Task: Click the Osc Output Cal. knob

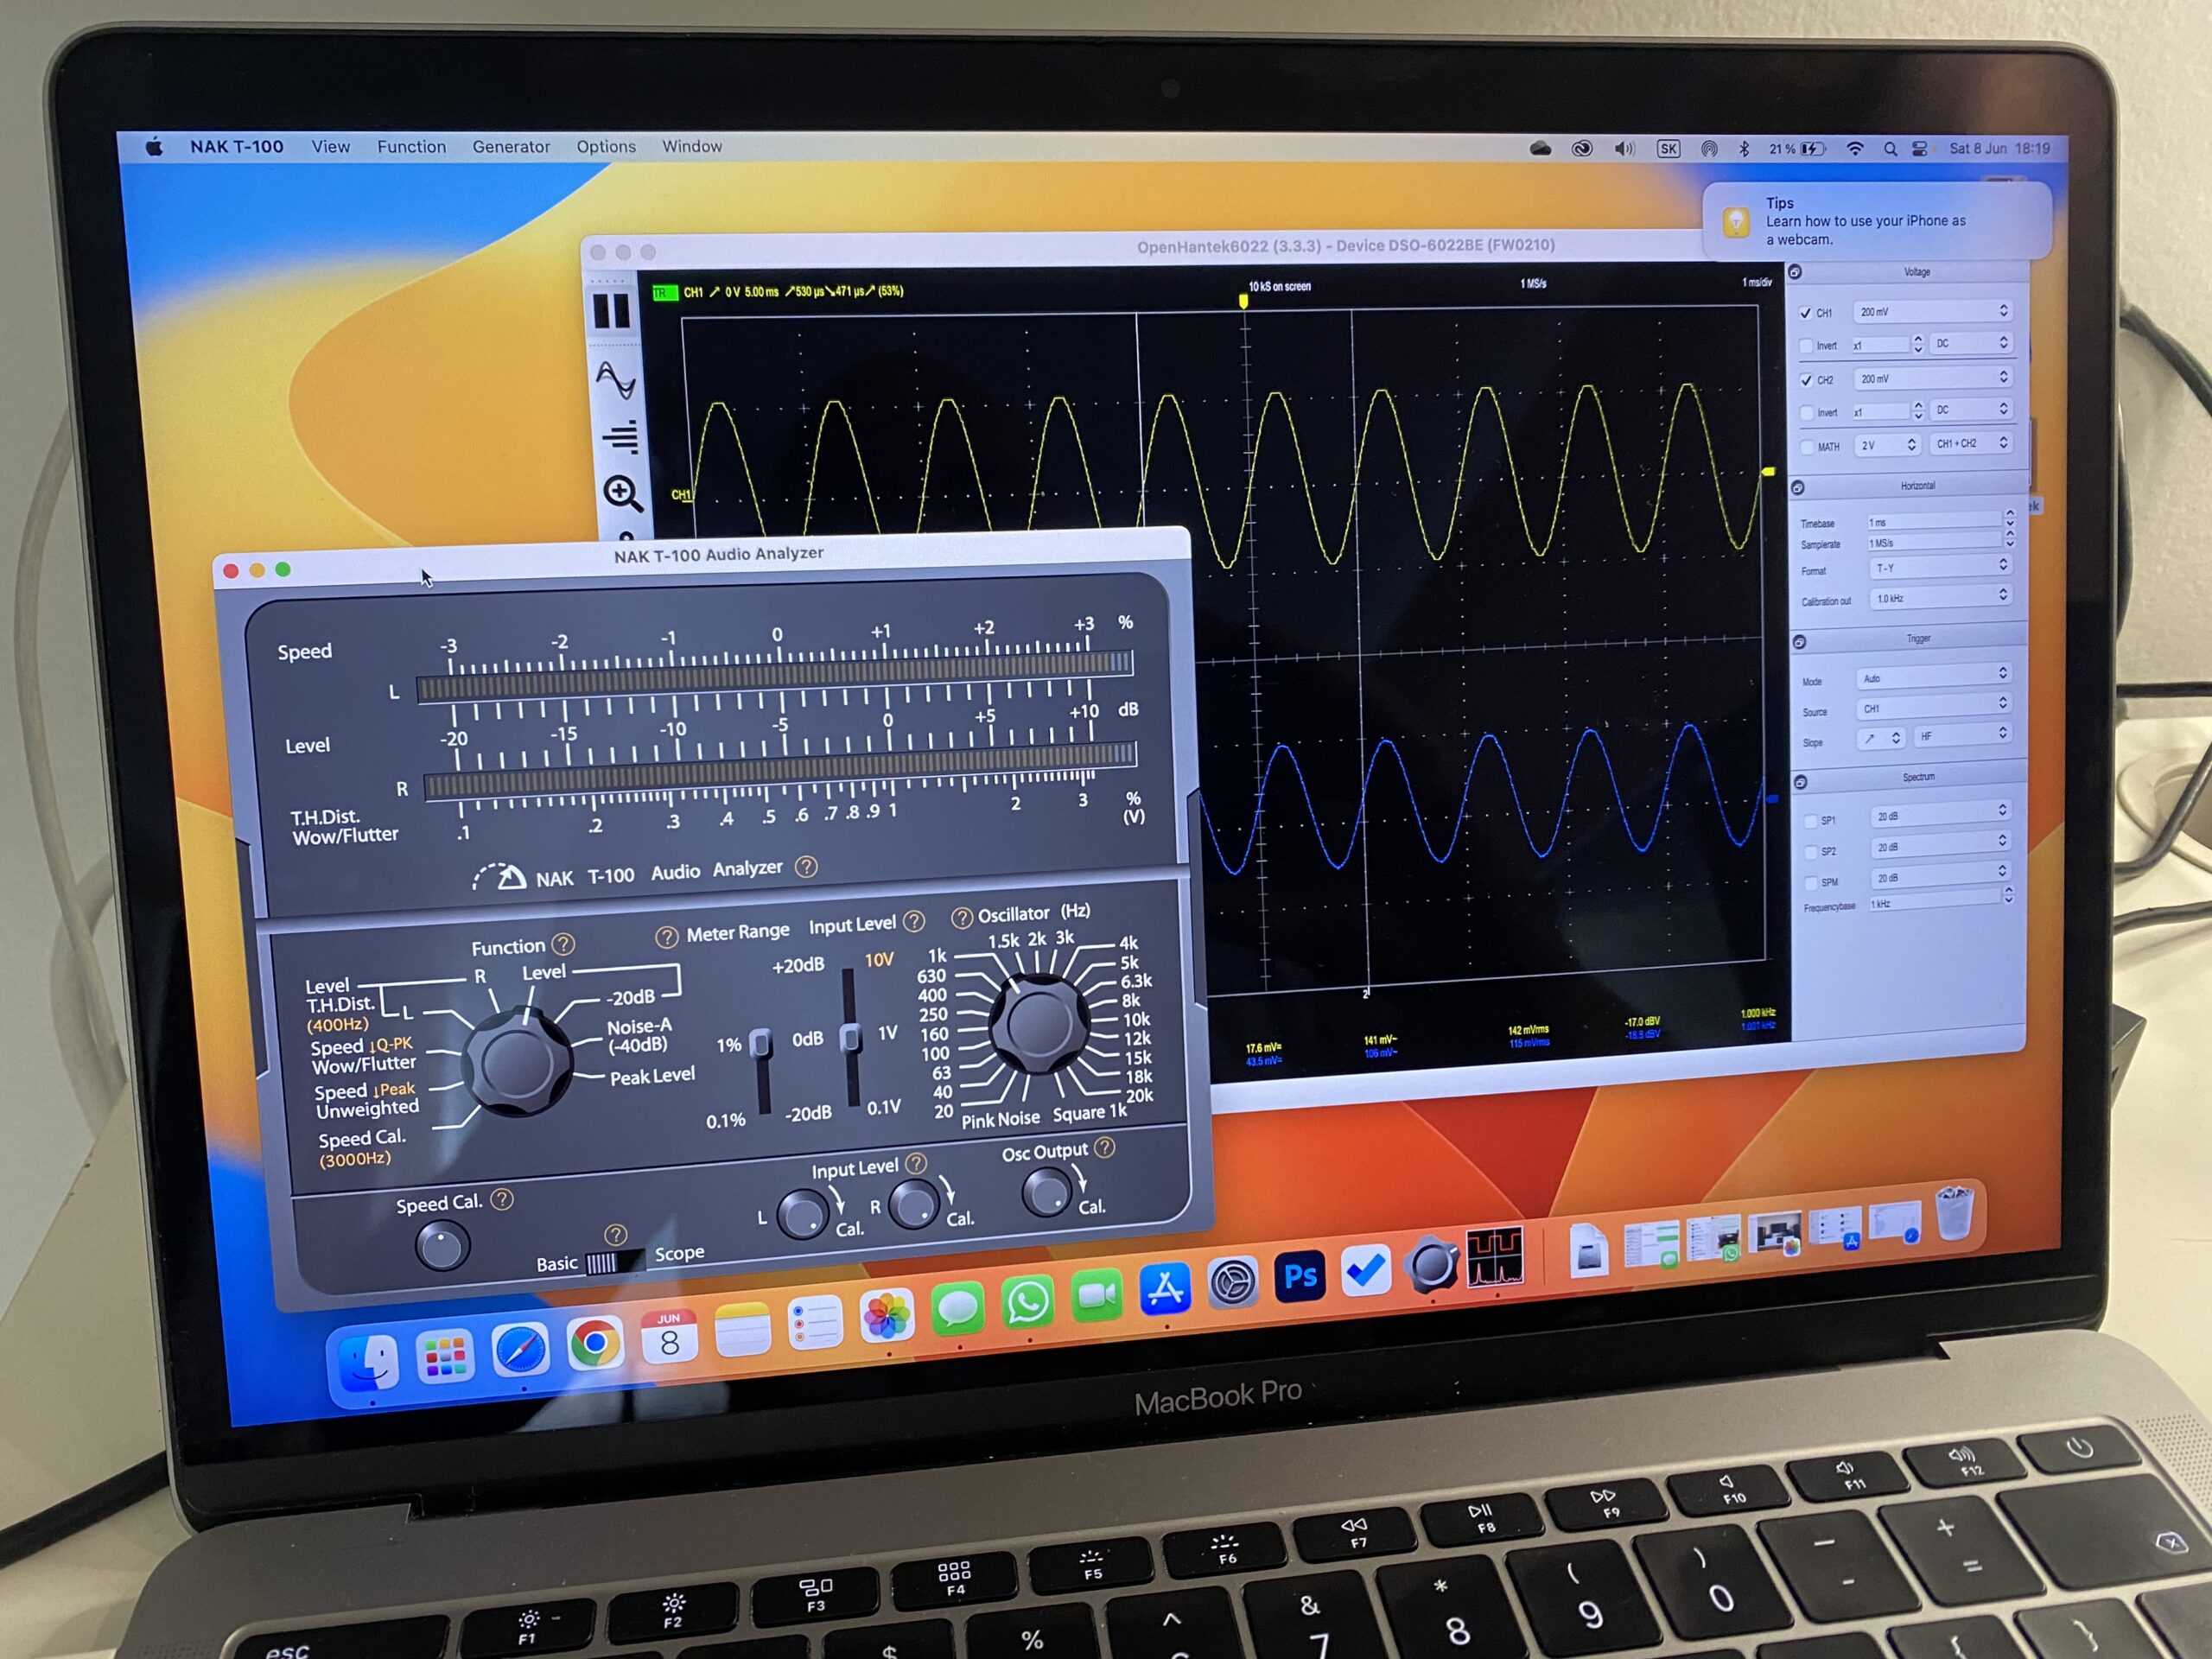Action: point(1046,1193)
